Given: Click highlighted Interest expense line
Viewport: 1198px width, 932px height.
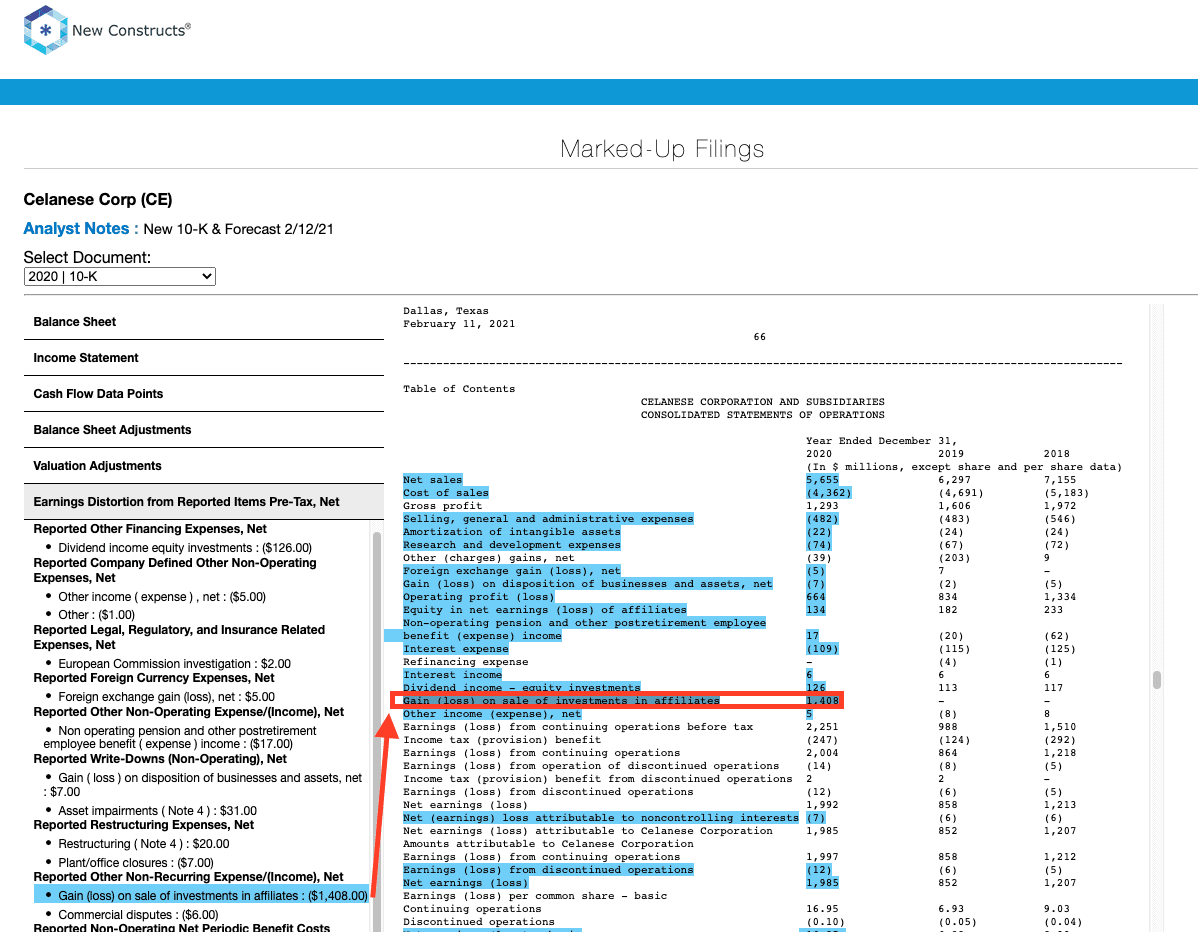Looking at the screenshot, I should tap(455, 649).
